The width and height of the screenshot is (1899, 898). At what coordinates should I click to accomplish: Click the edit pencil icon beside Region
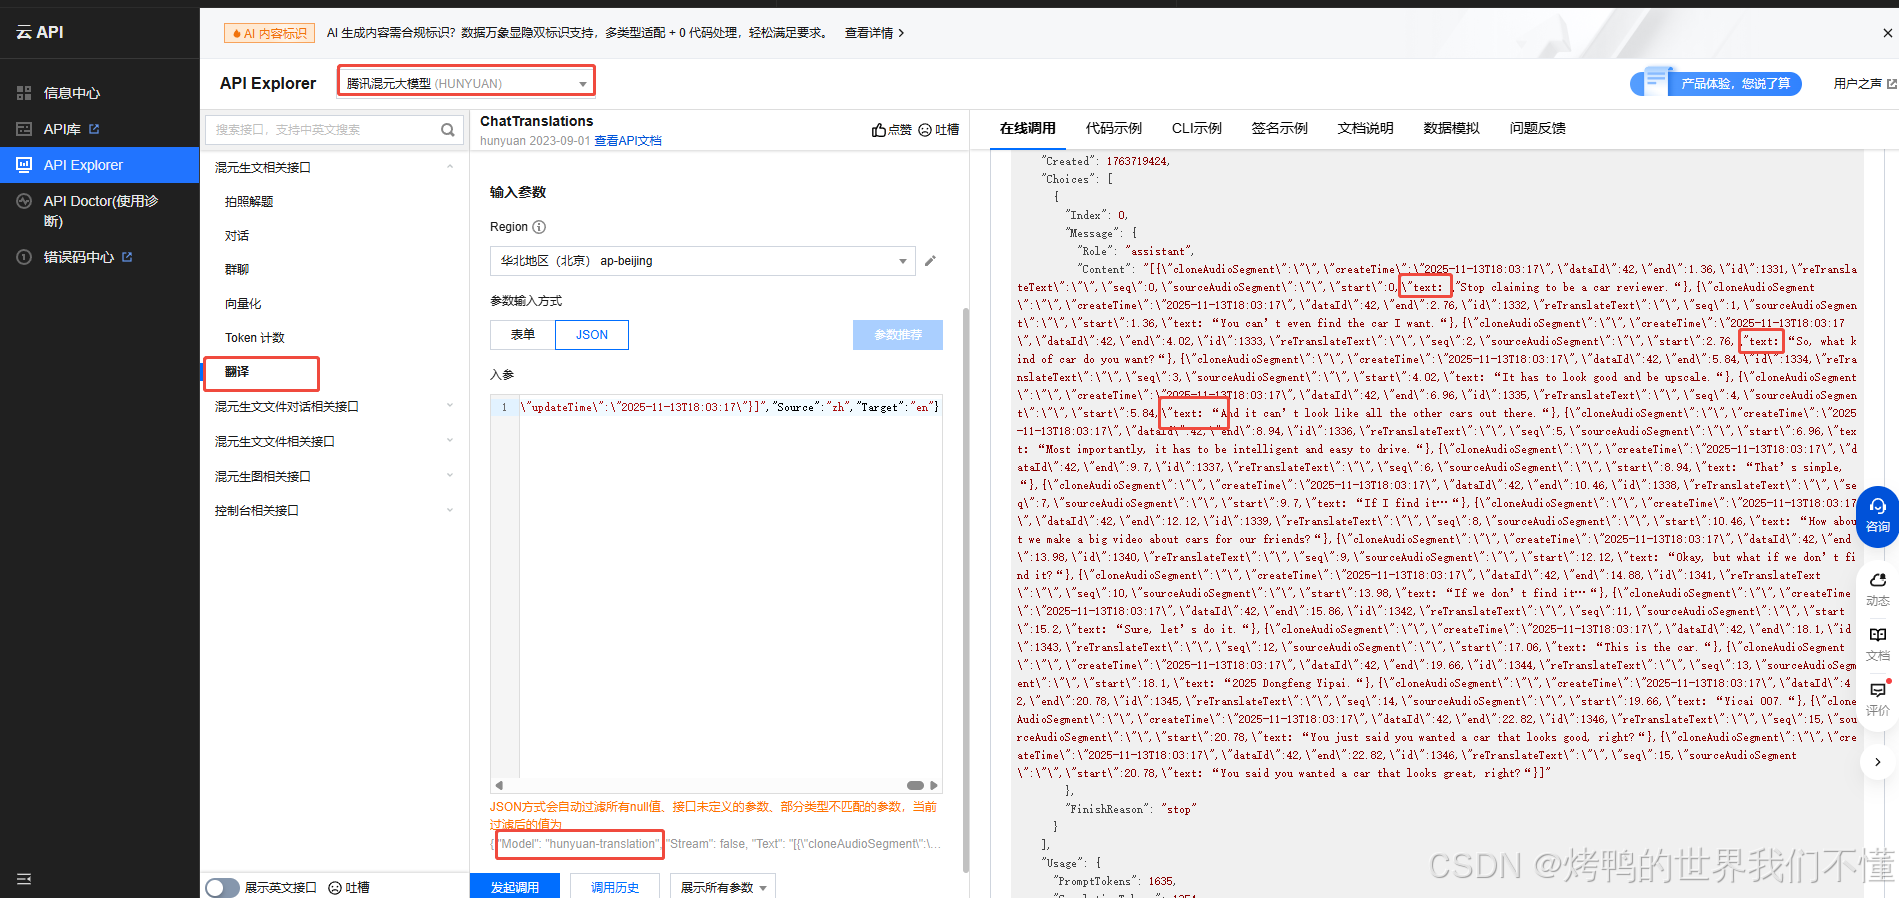pyautogui.click(x=930, y=261)
